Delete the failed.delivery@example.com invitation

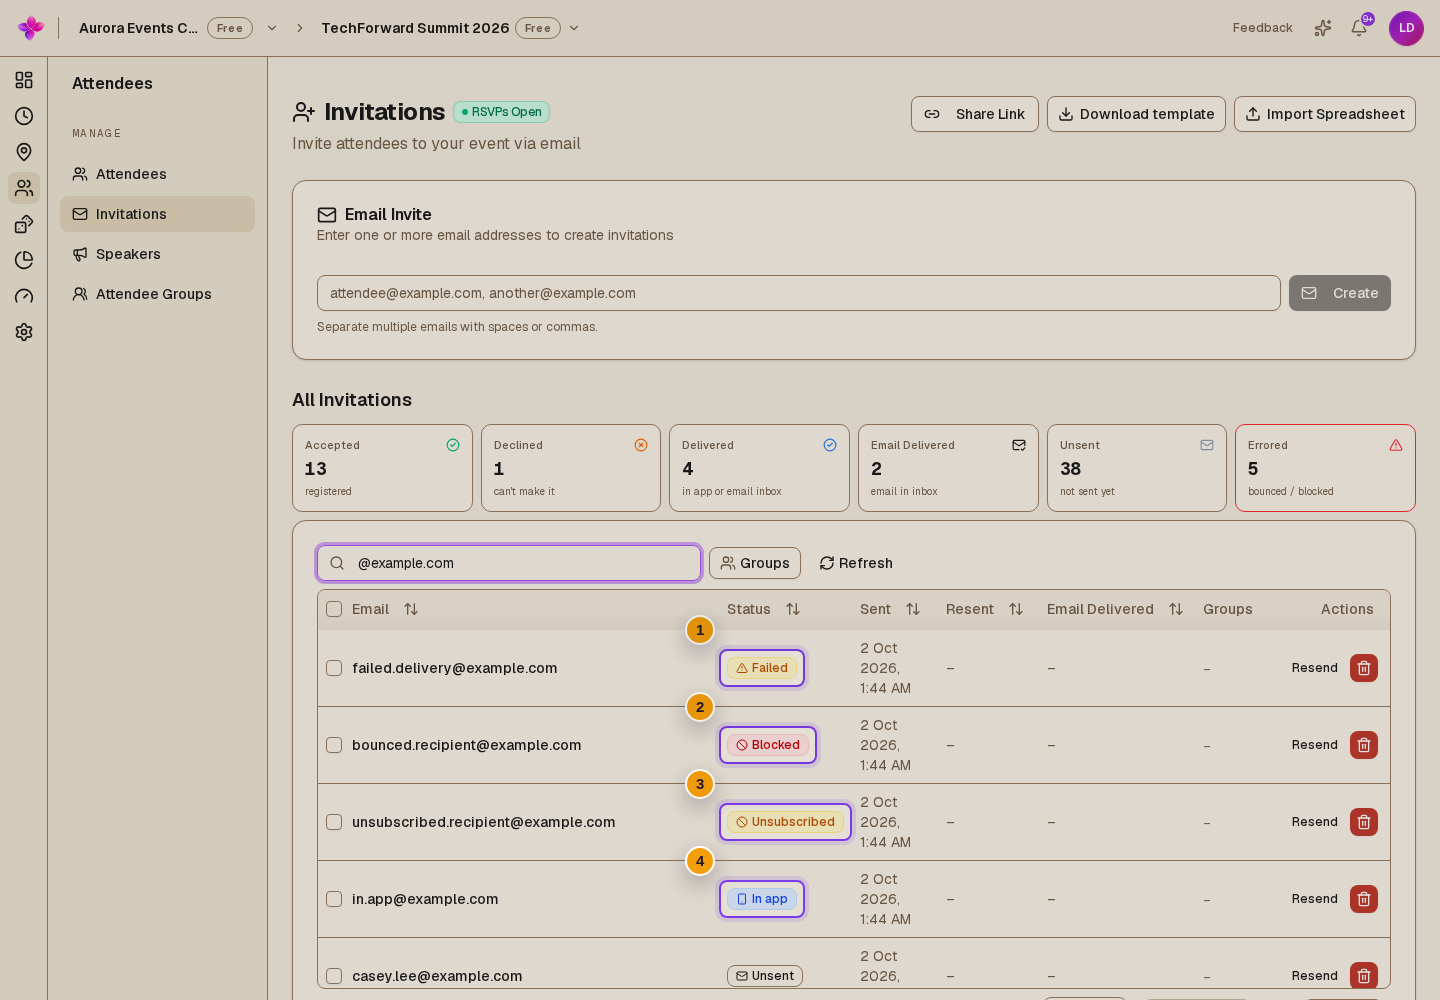[x=1364, y=668]
